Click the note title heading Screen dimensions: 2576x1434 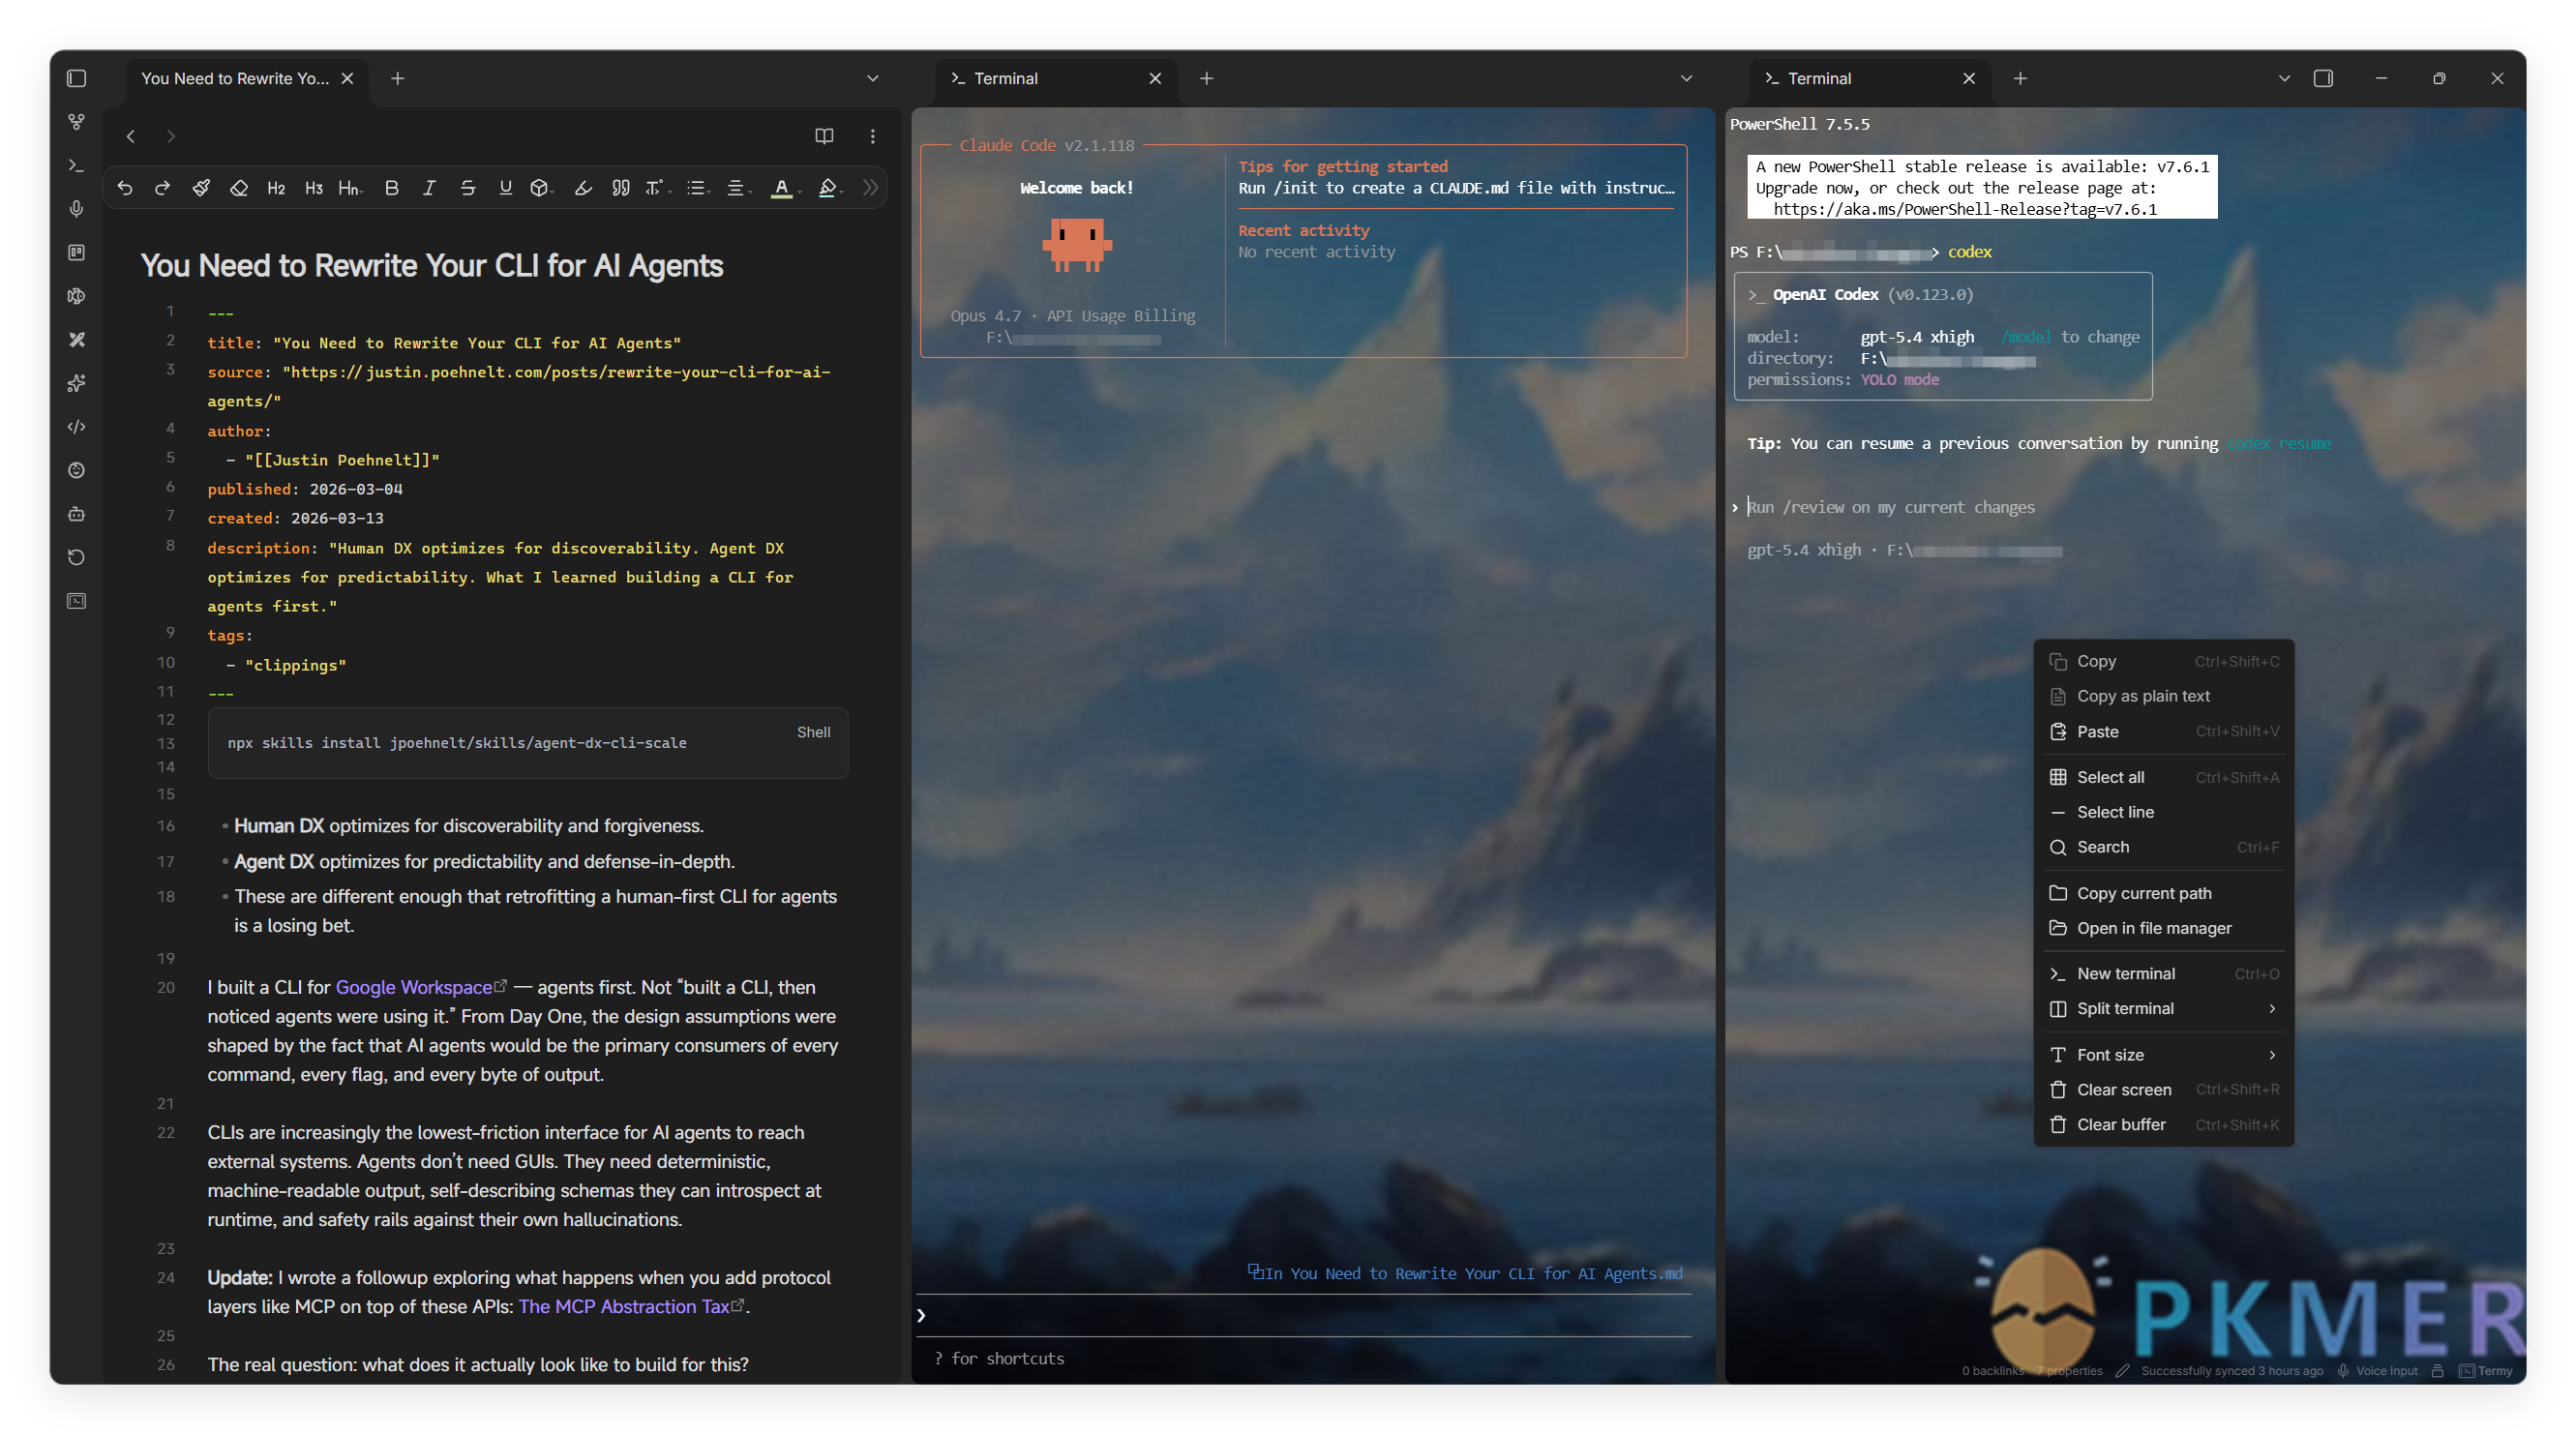tap(432, 265)
